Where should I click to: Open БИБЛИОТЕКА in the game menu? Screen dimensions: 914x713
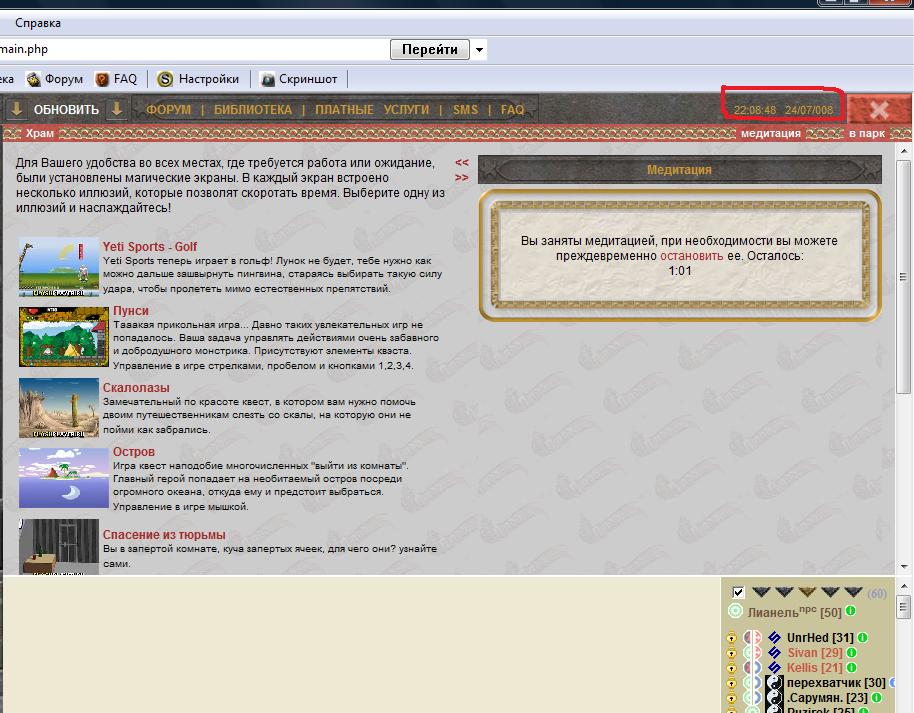click(252, 110)
